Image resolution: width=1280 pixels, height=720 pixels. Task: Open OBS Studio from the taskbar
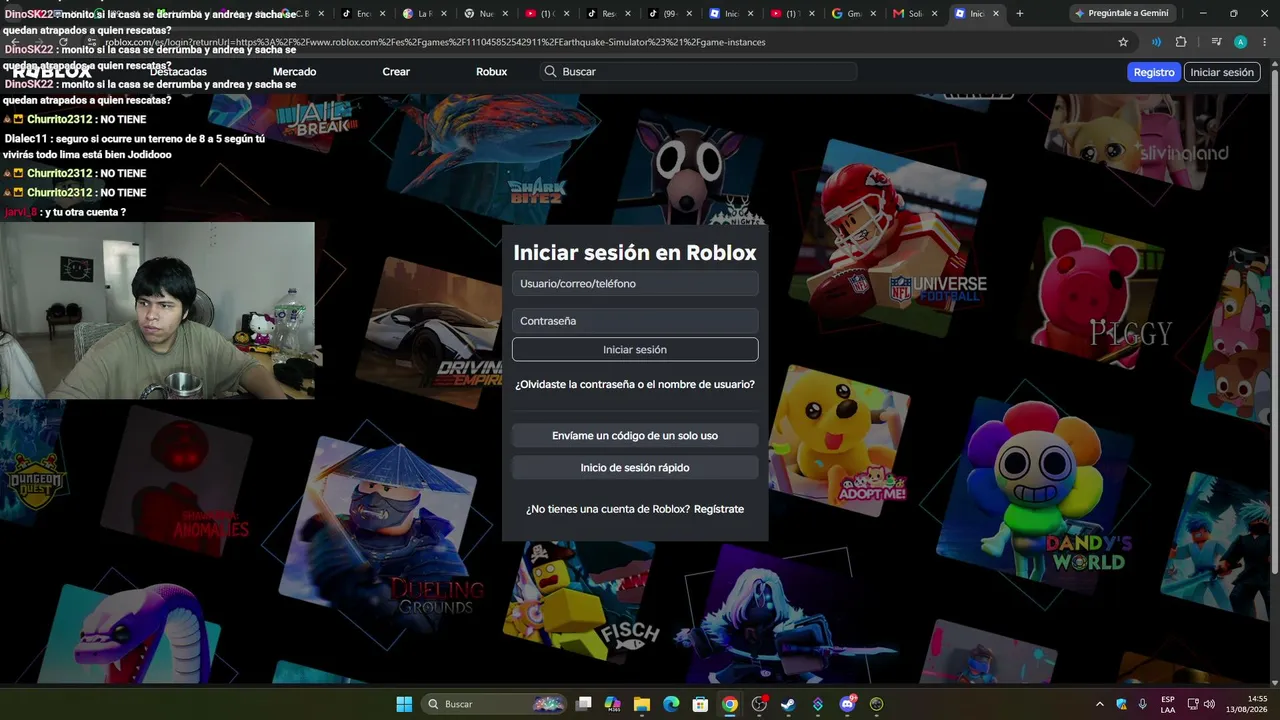pyautogui.click(x=759, y=704)
